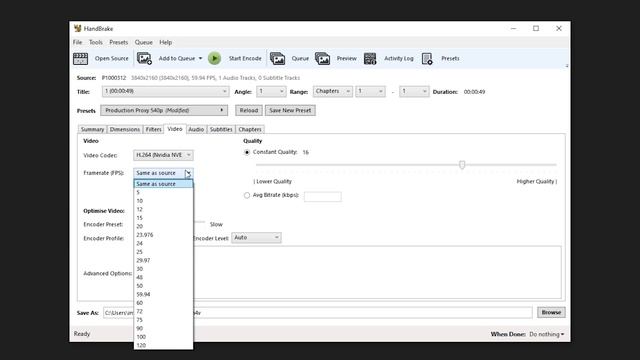Viewport: 640px width, 360px height.
Task: Choose 120 fps in framerate list
Action: (163, 345)
